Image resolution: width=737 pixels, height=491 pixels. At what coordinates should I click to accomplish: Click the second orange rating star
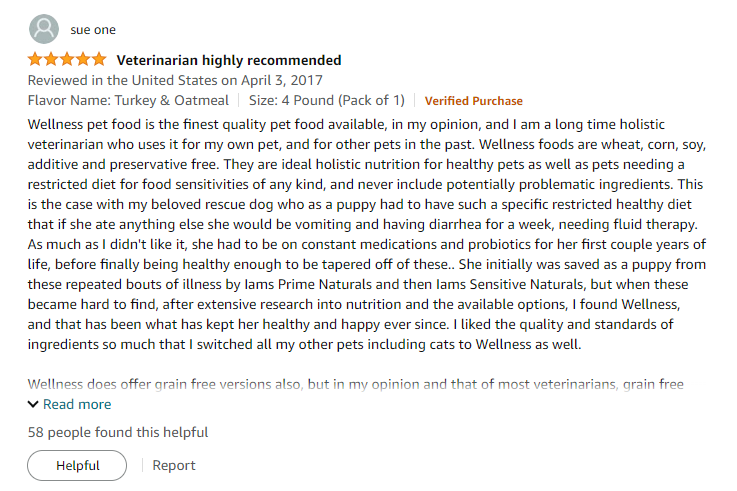[51, 60]
